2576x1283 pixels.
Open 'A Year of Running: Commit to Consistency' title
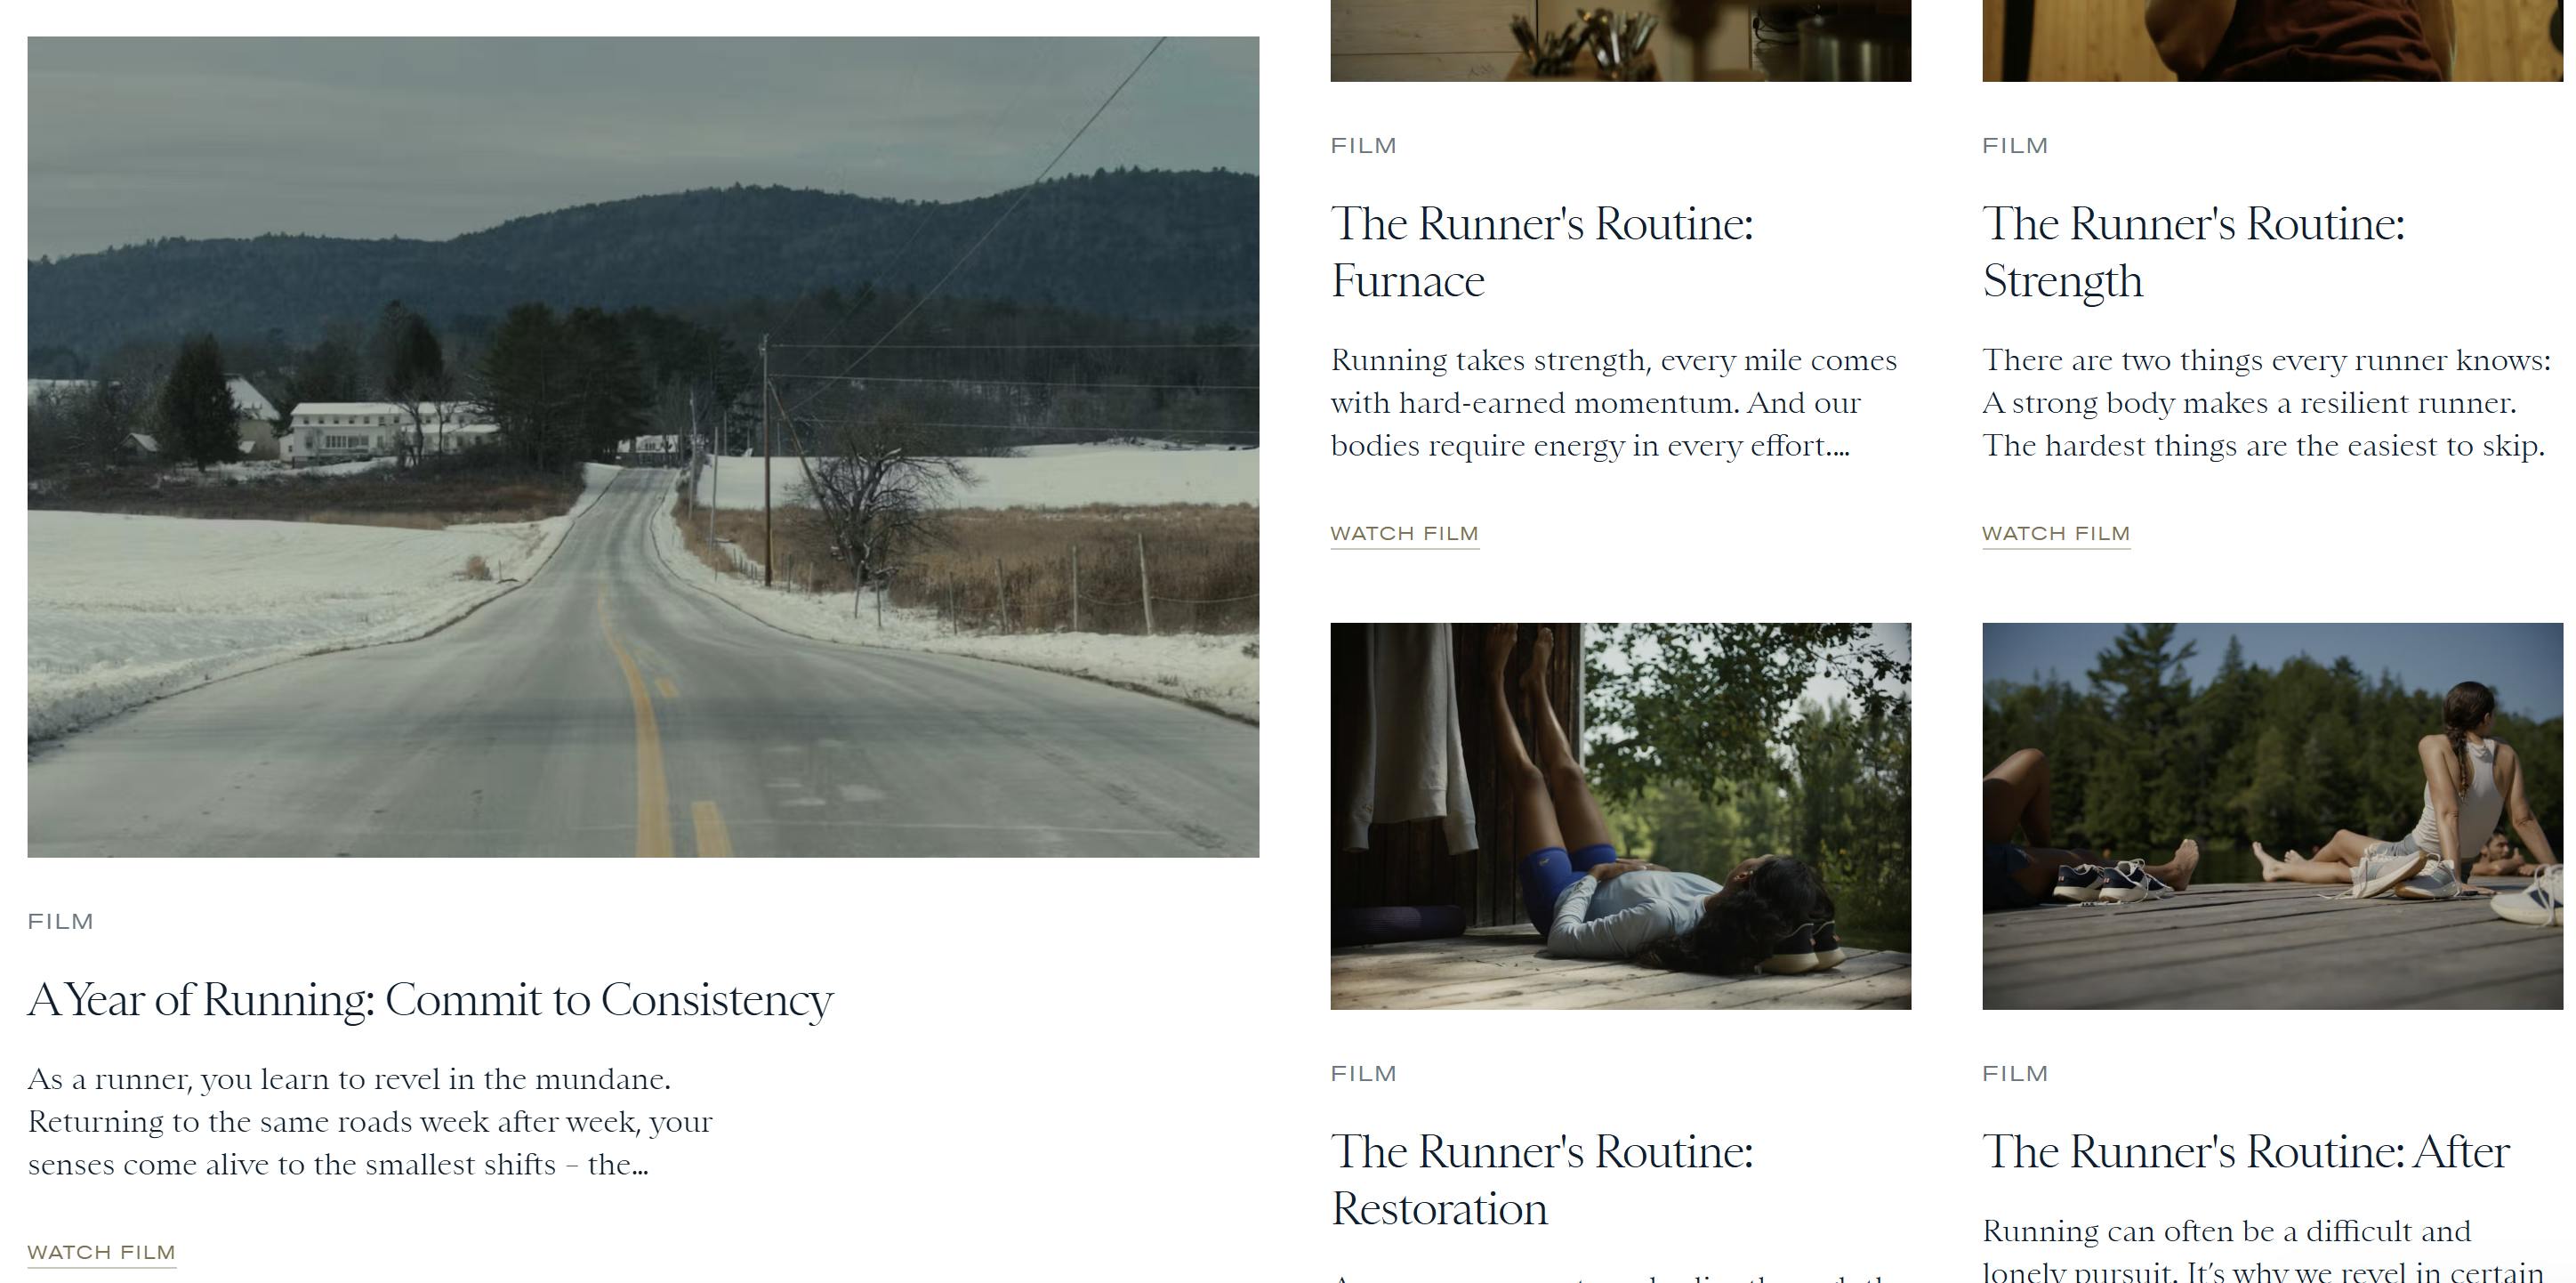point(431,1000)
